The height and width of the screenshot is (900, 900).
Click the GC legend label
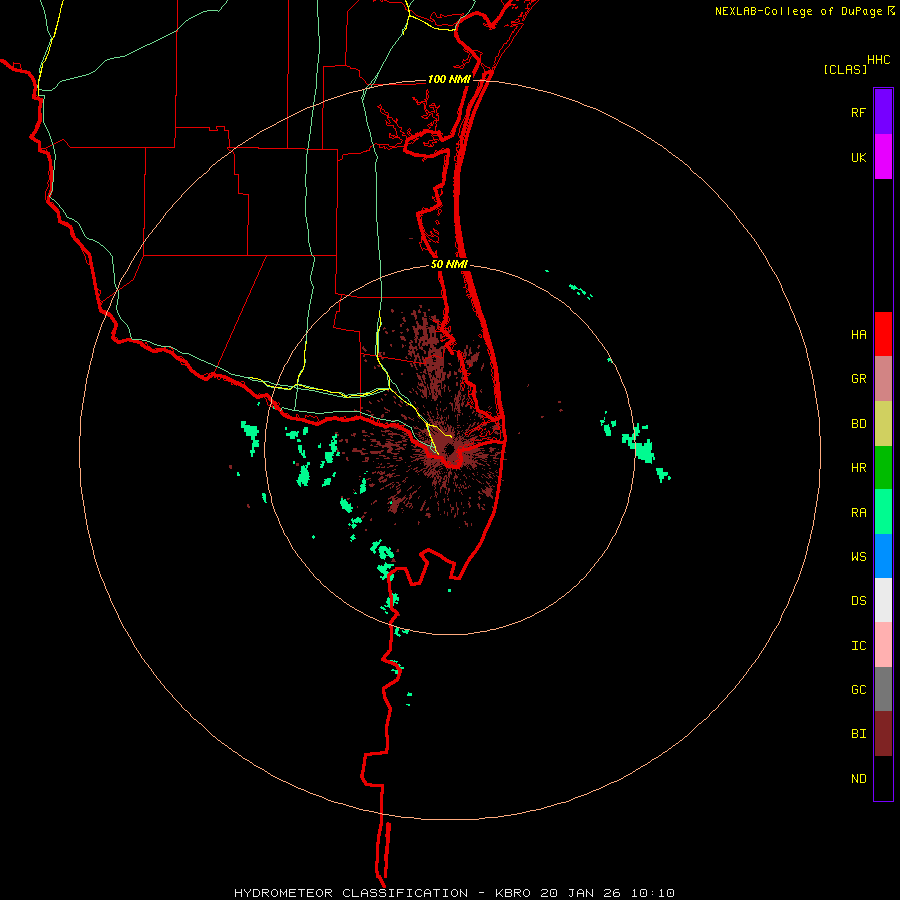click(x=858, y=690)
